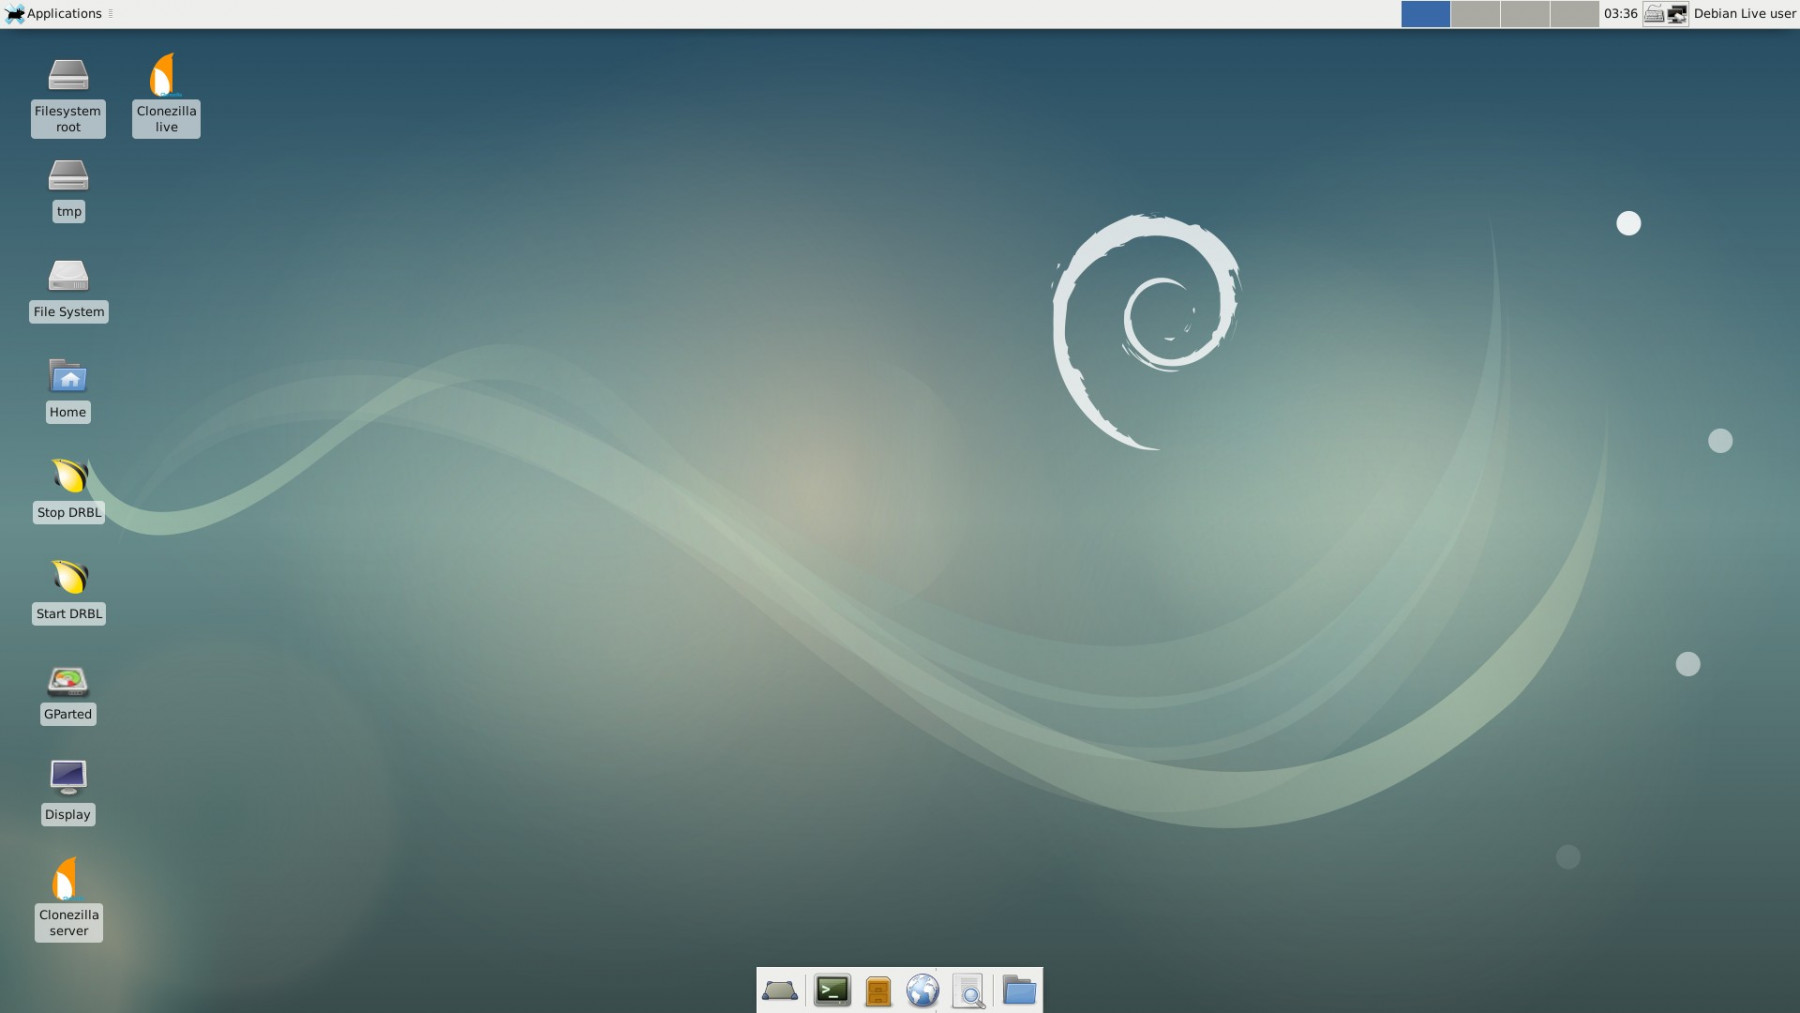Launch the terminal emulator from the dock
Image resolution: width=1800 pixels, height=1013 pixels.
coord(832,991)
